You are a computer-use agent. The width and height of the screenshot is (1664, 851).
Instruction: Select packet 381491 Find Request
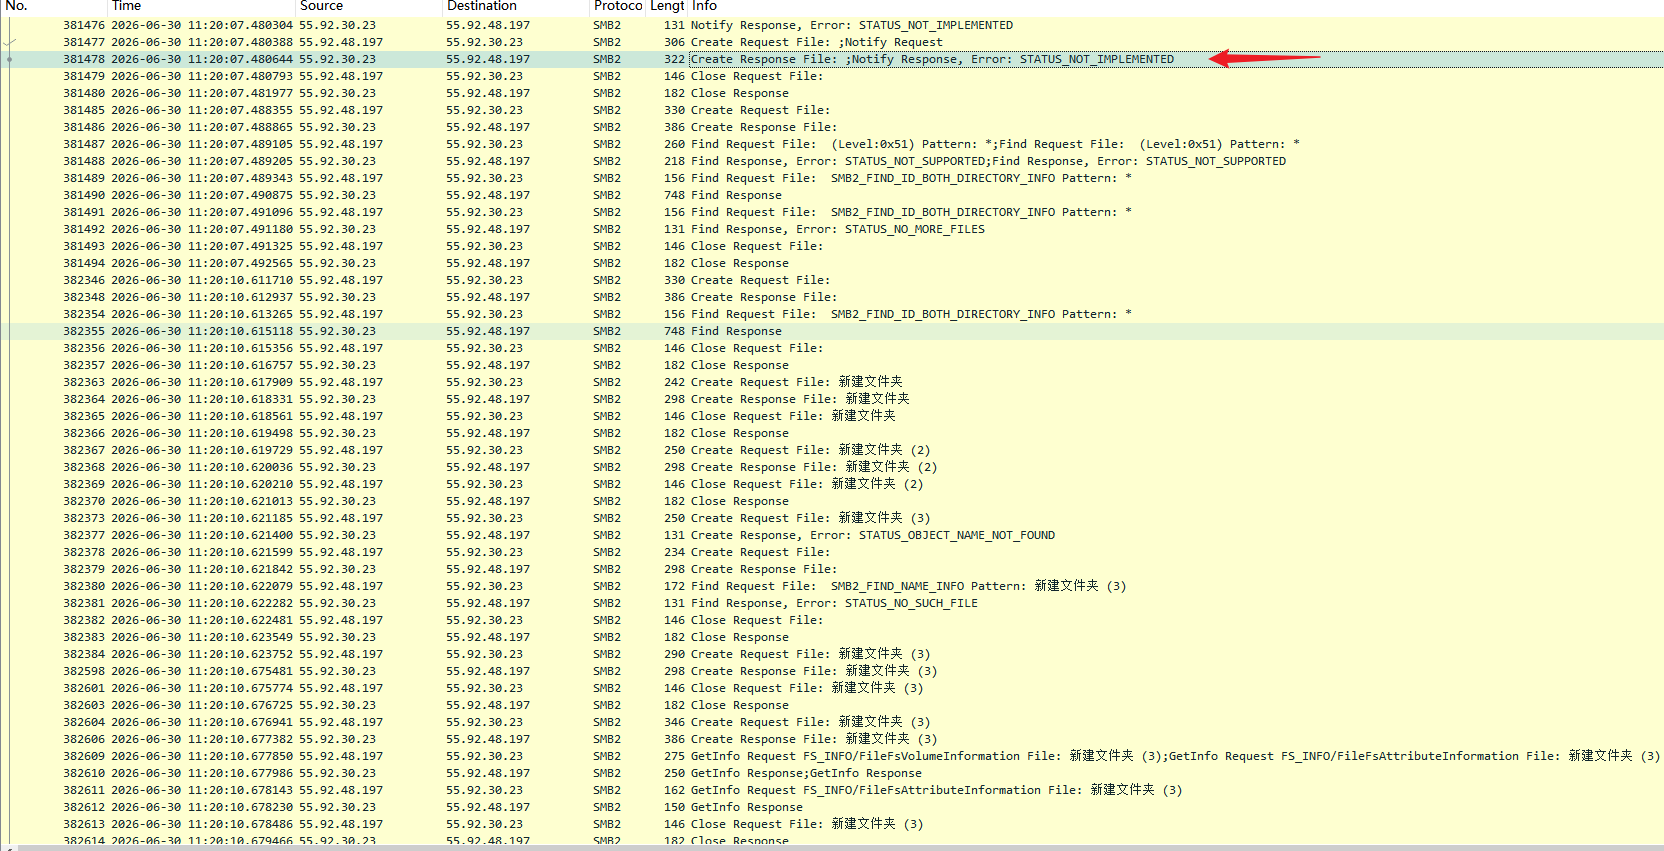coord(832,212)
